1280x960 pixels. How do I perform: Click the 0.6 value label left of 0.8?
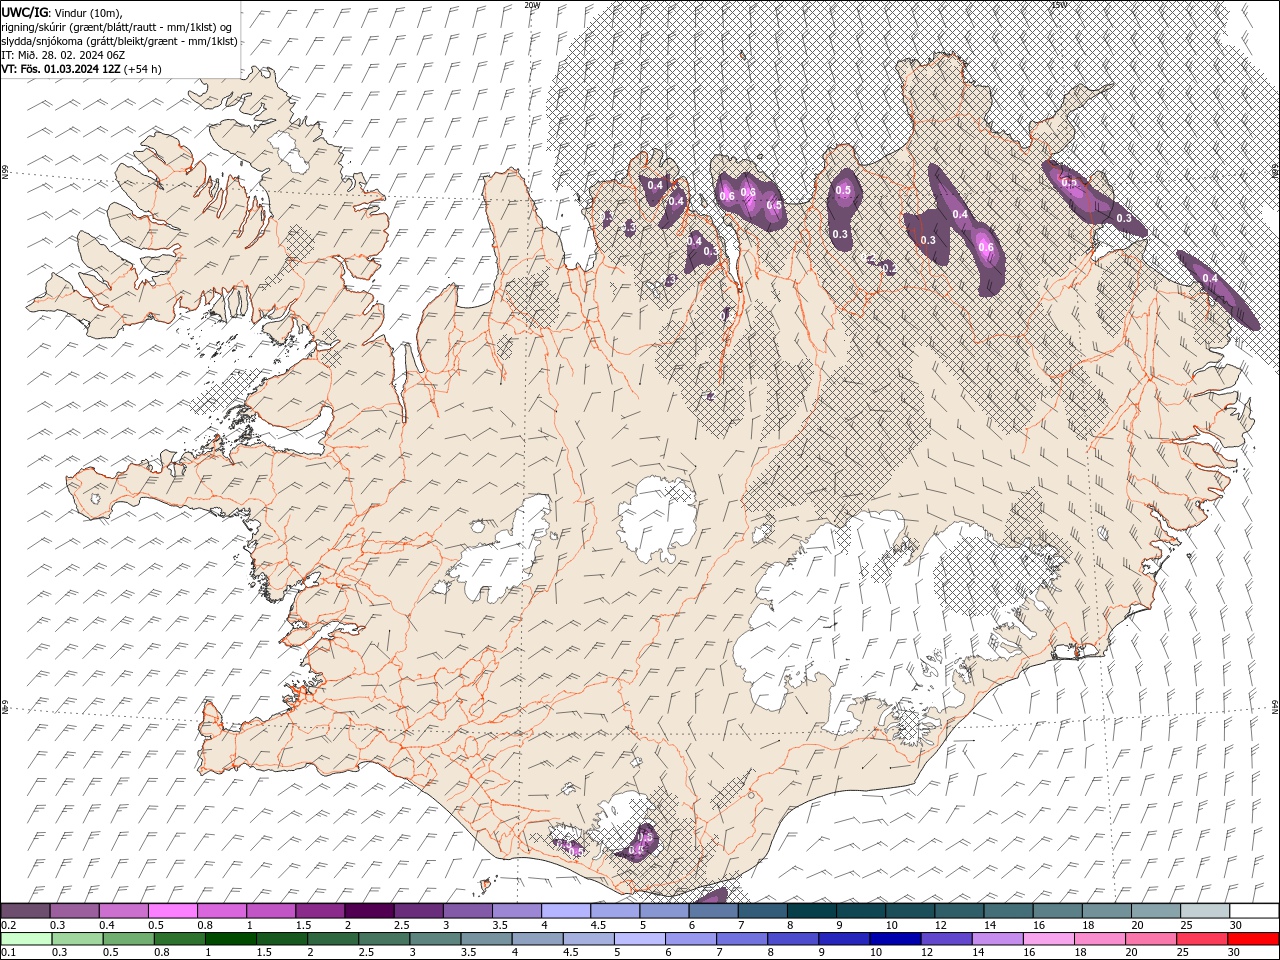pos(727,196)
